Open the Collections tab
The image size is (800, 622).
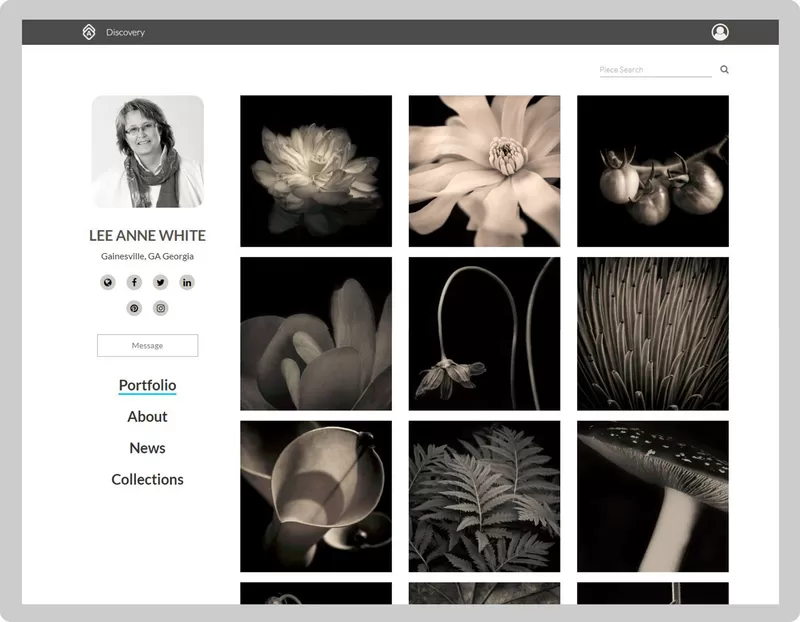pos(147,480)
